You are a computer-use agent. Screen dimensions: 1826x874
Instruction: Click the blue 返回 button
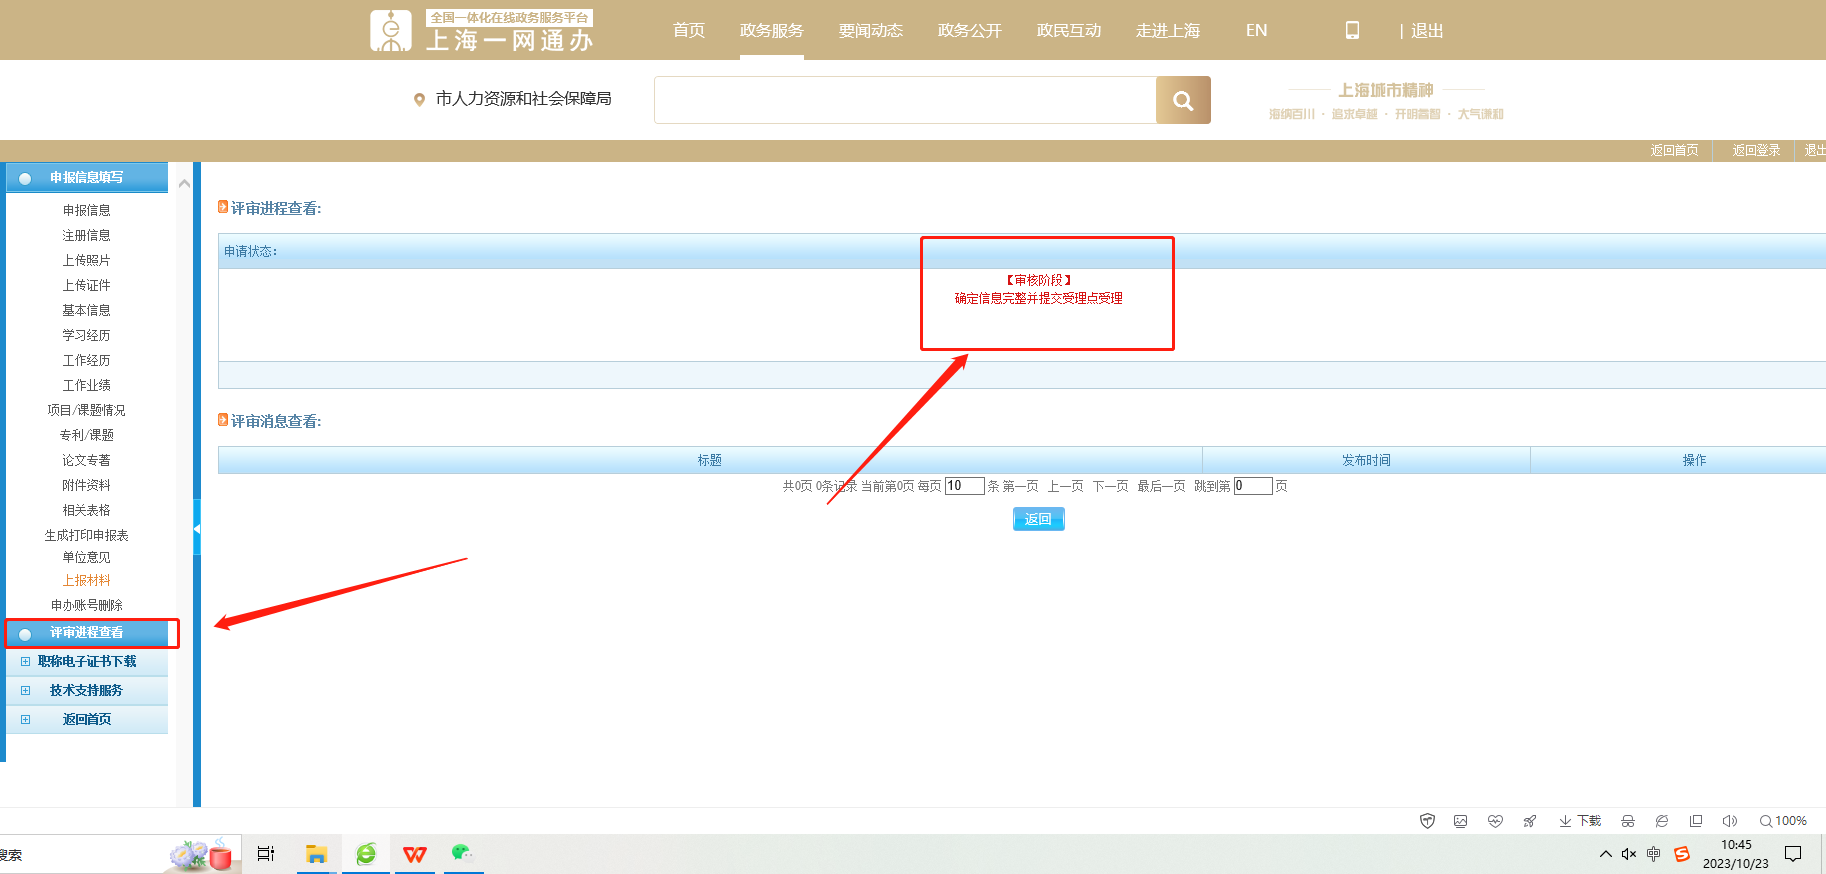click(x=1038, y=519)
